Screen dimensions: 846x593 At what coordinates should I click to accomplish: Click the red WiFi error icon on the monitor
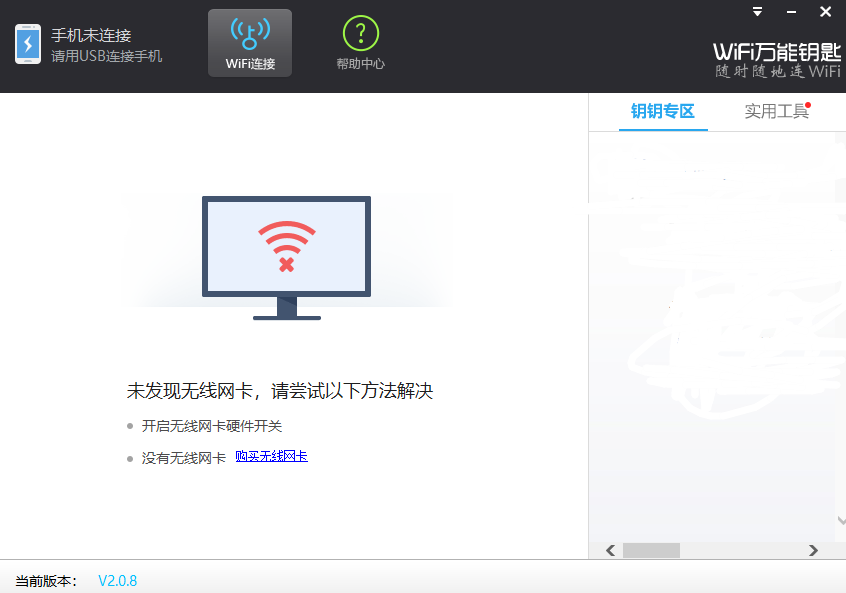pos(285,244)
